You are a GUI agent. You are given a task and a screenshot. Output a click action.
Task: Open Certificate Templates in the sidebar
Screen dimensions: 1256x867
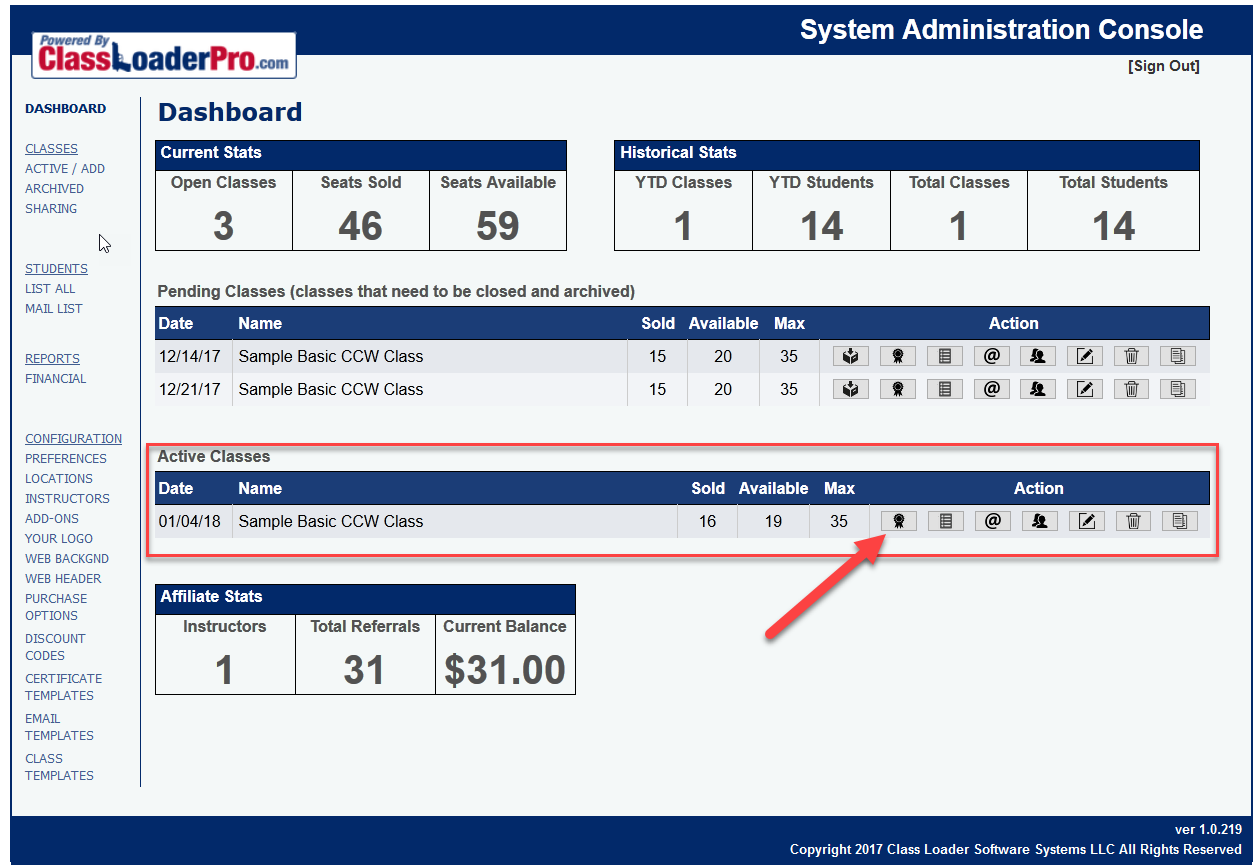pos(63,687)
